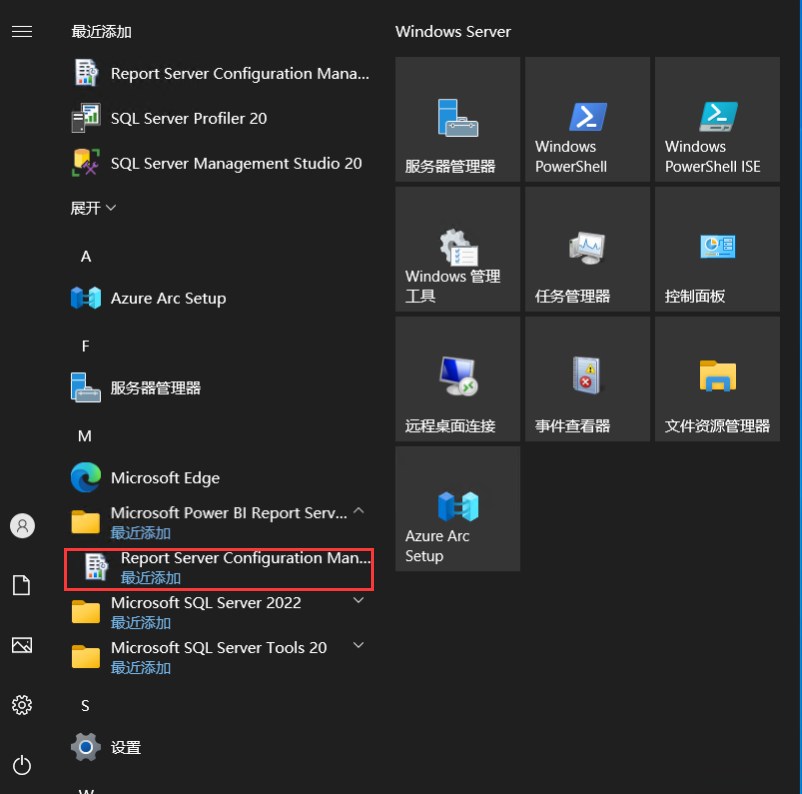
Task: Open the Settings gear in sidebar
Action: click(x=22, y=705)
